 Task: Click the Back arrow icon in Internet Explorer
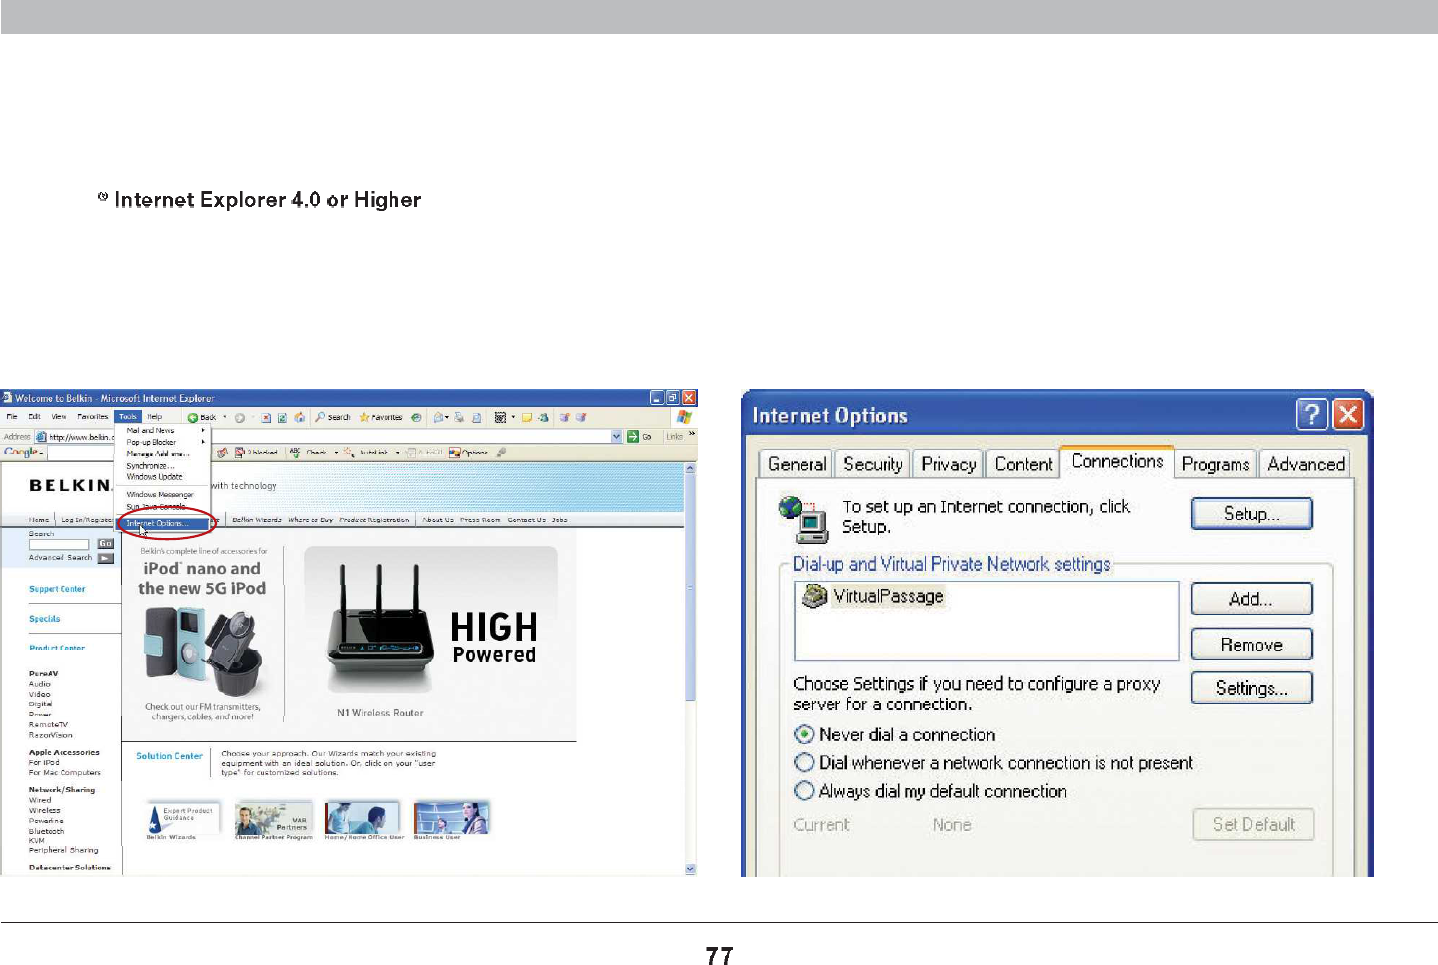(x=193, y=417)
